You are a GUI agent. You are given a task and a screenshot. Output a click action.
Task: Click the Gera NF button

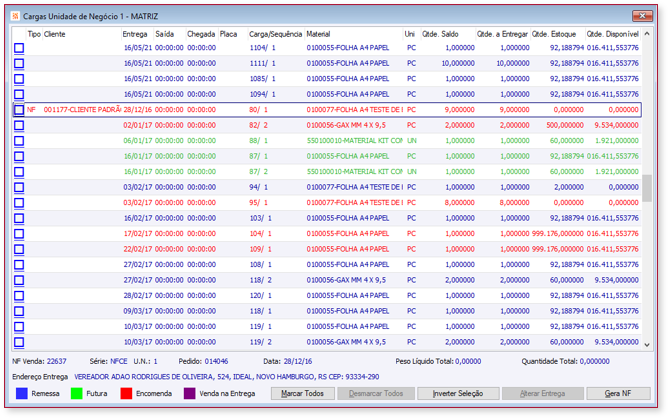coord(618,393)
